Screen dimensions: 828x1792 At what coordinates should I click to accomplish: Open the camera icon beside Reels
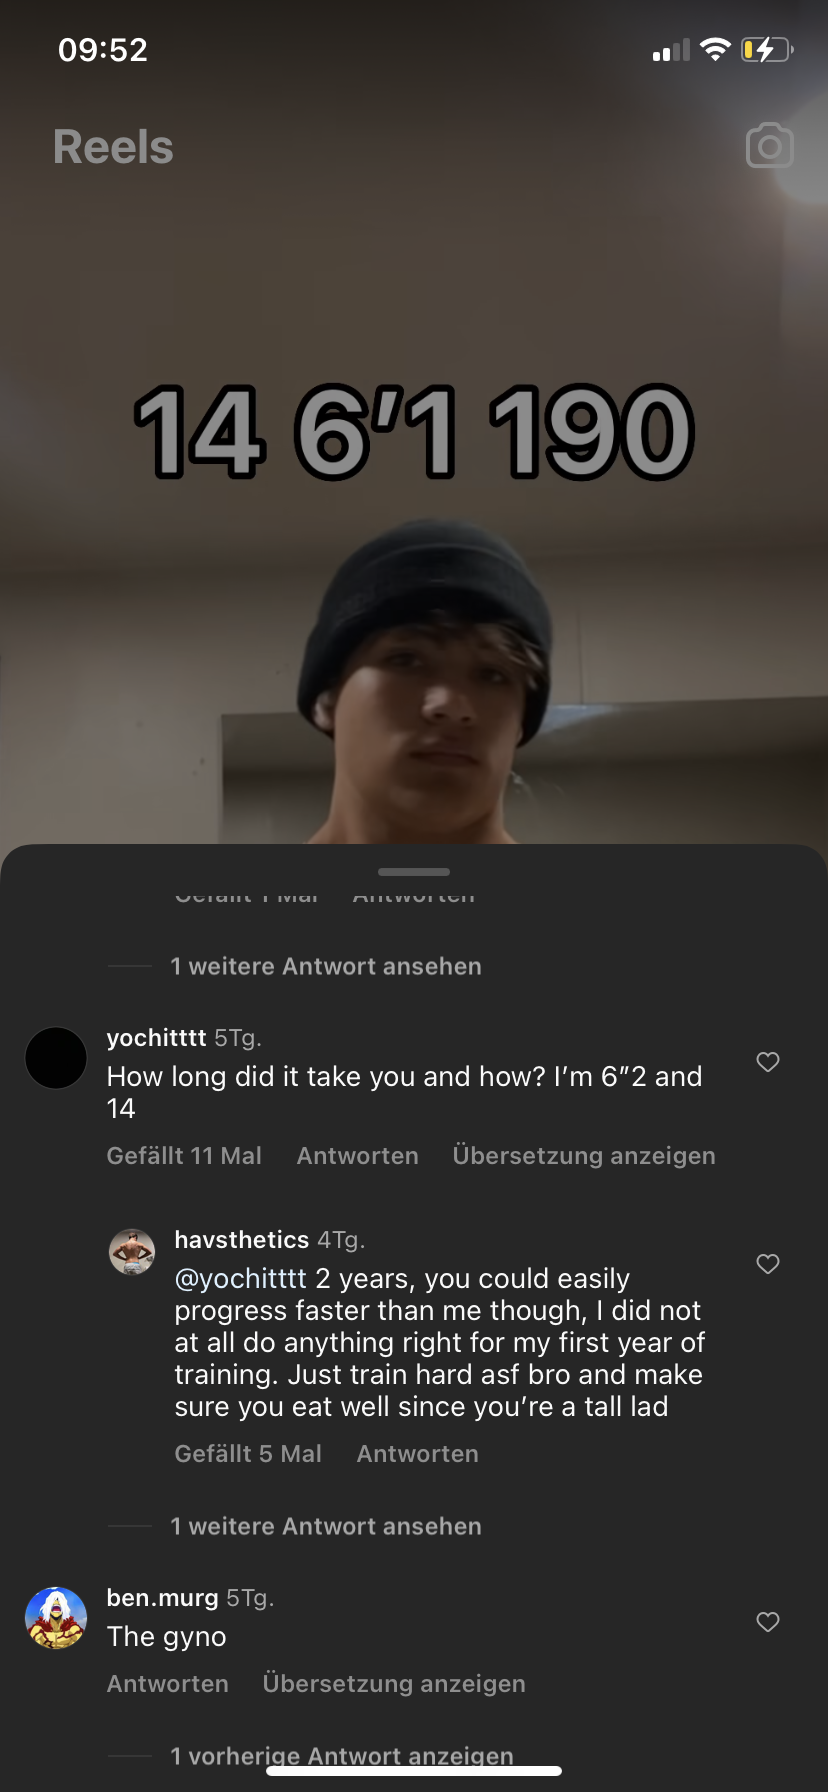tap(770, 146)
